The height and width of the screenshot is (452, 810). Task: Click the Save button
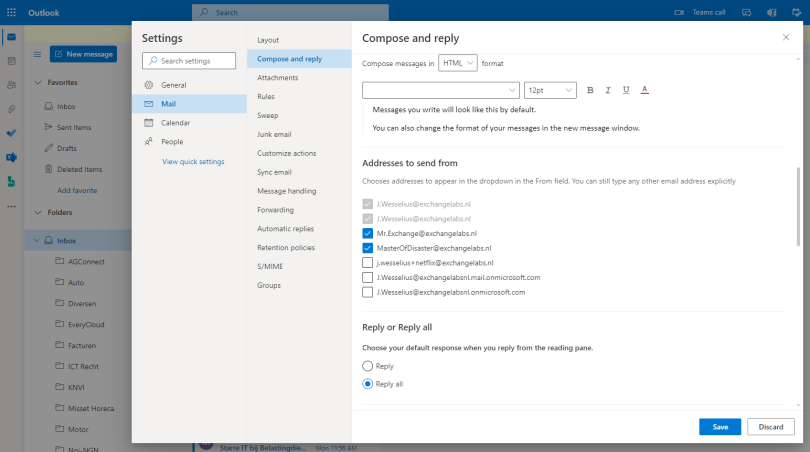tap(720, 426)
